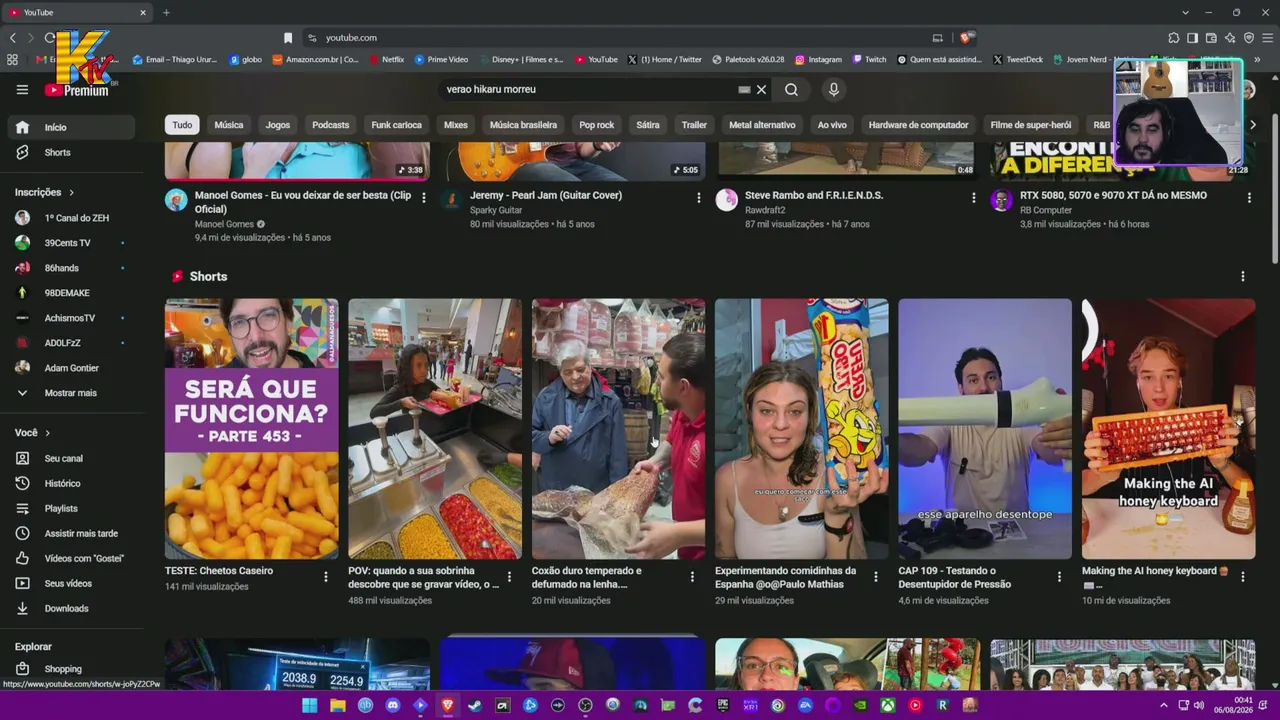The width and height of the screenshot is (1280, 720).
Task: Open options for CAP 109 short
Action: 1059,576
